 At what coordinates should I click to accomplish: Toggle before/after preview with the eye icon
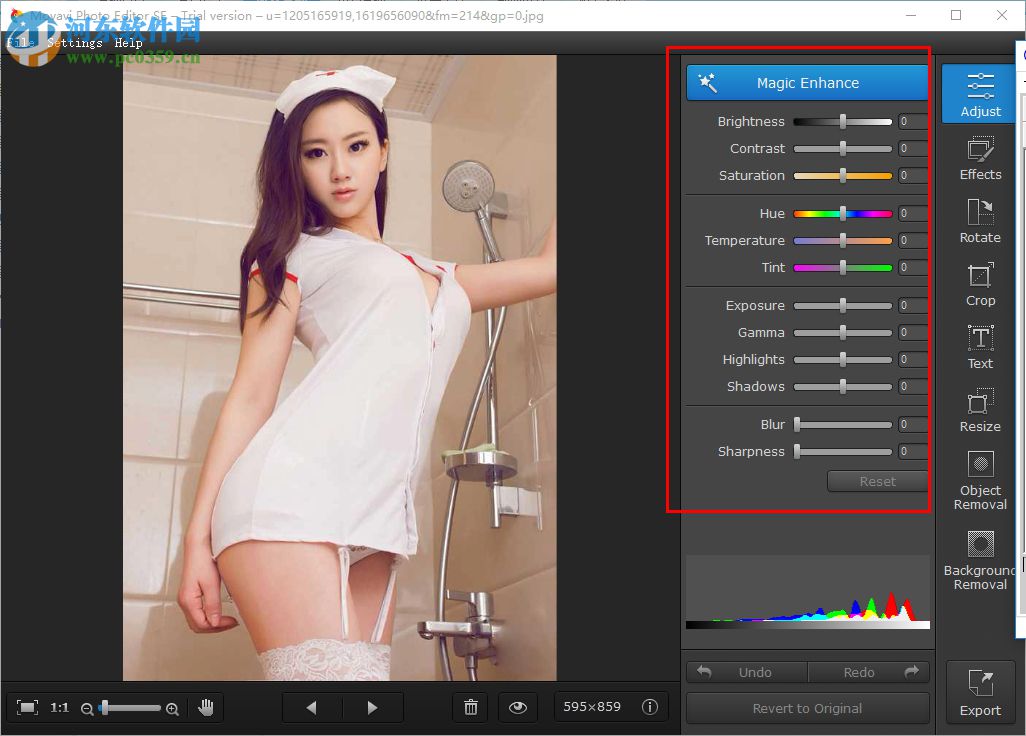(x=518, y=707)
